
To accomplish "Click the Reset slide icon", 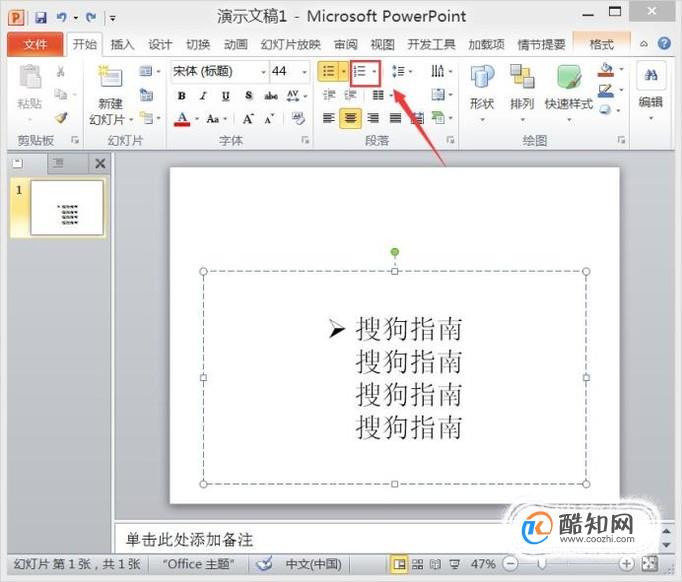I will (147, 95).
